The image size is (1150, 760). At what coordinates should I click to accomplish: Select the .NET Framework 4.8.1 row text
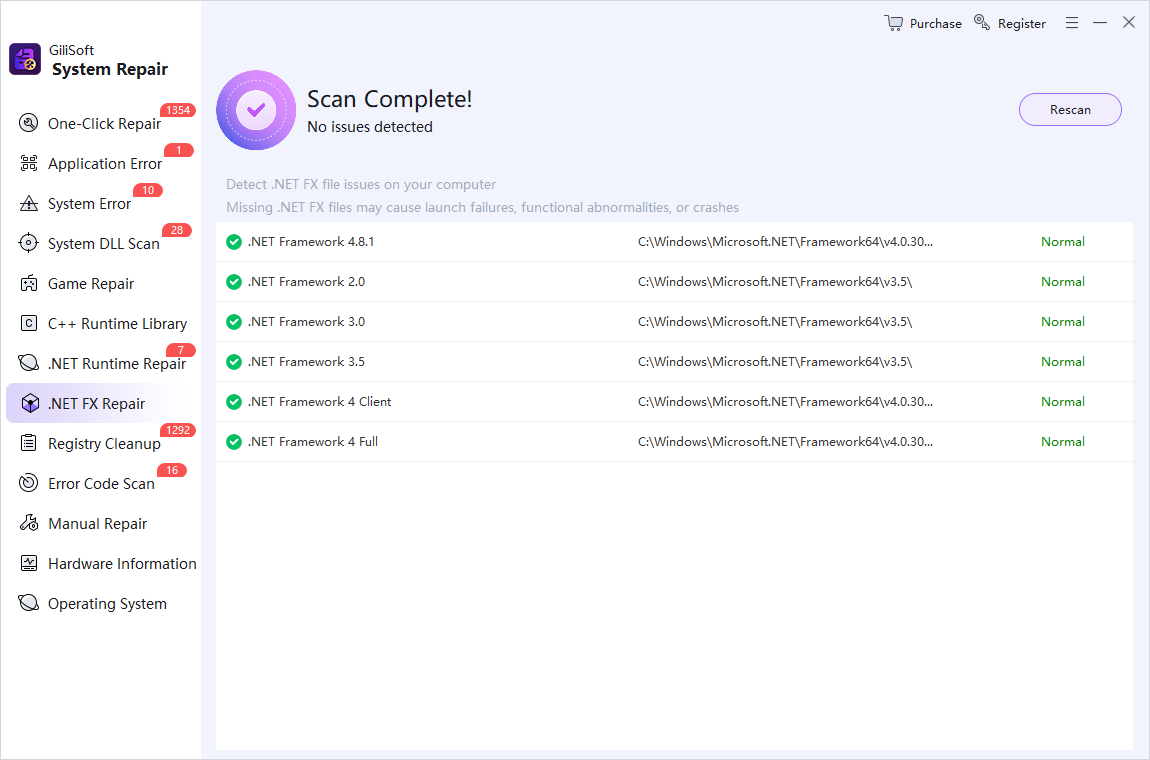pyautogui.click(x=311, y=241)
